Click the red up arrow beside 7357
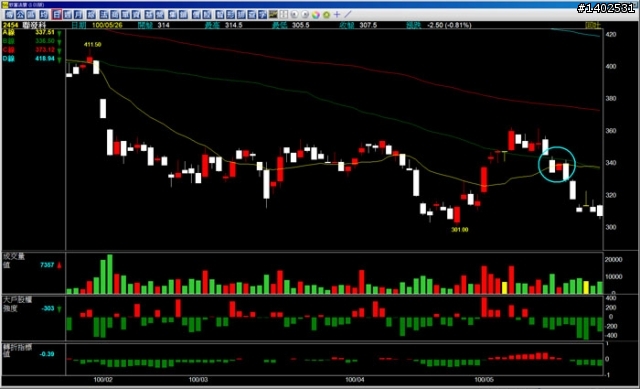 point(59,265)
